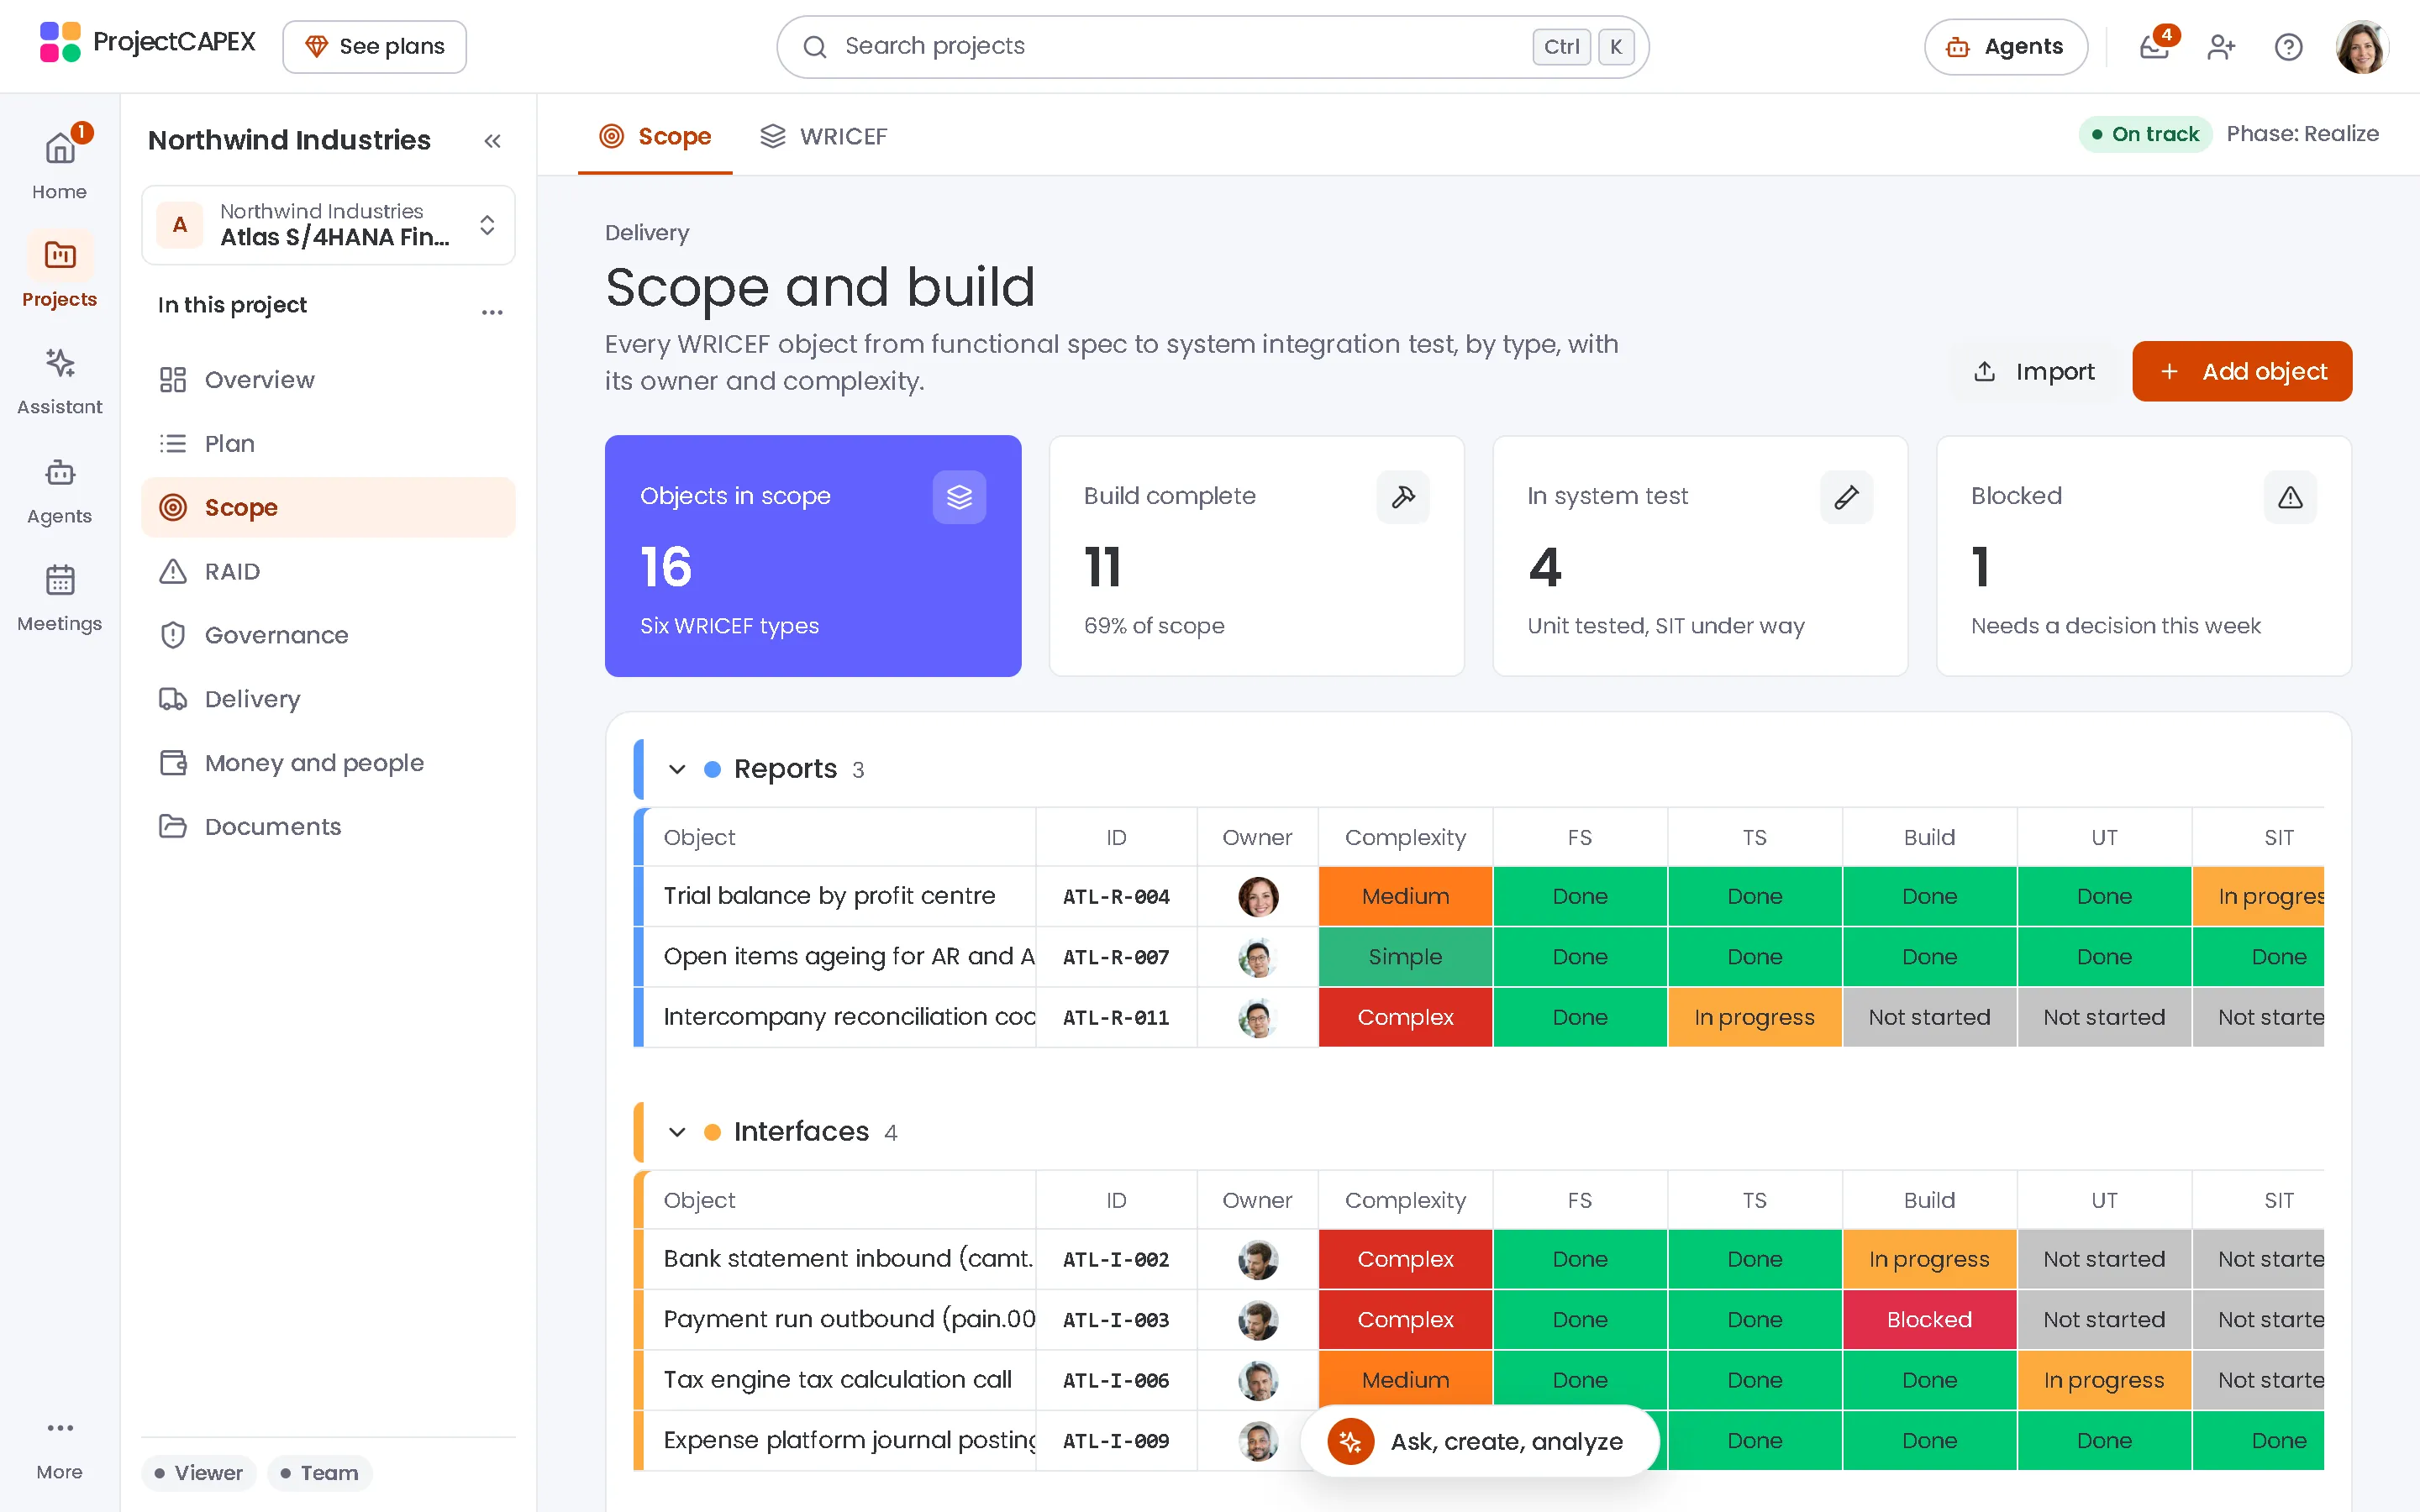Open Documents in project navigation

(328, 827)
